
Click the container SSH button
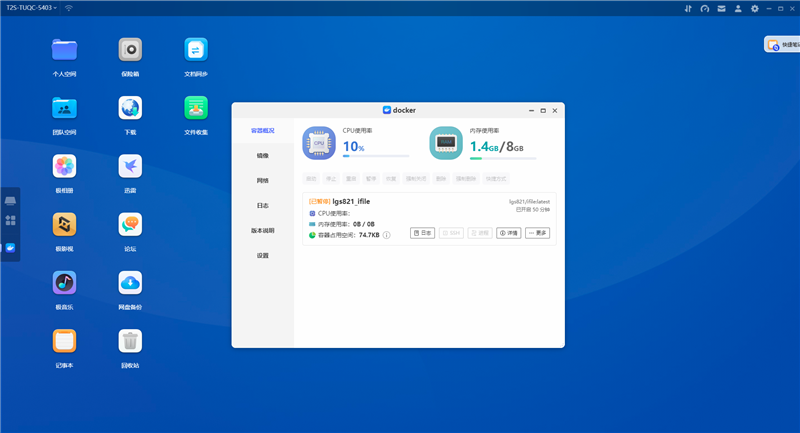[x=451, y=233]
